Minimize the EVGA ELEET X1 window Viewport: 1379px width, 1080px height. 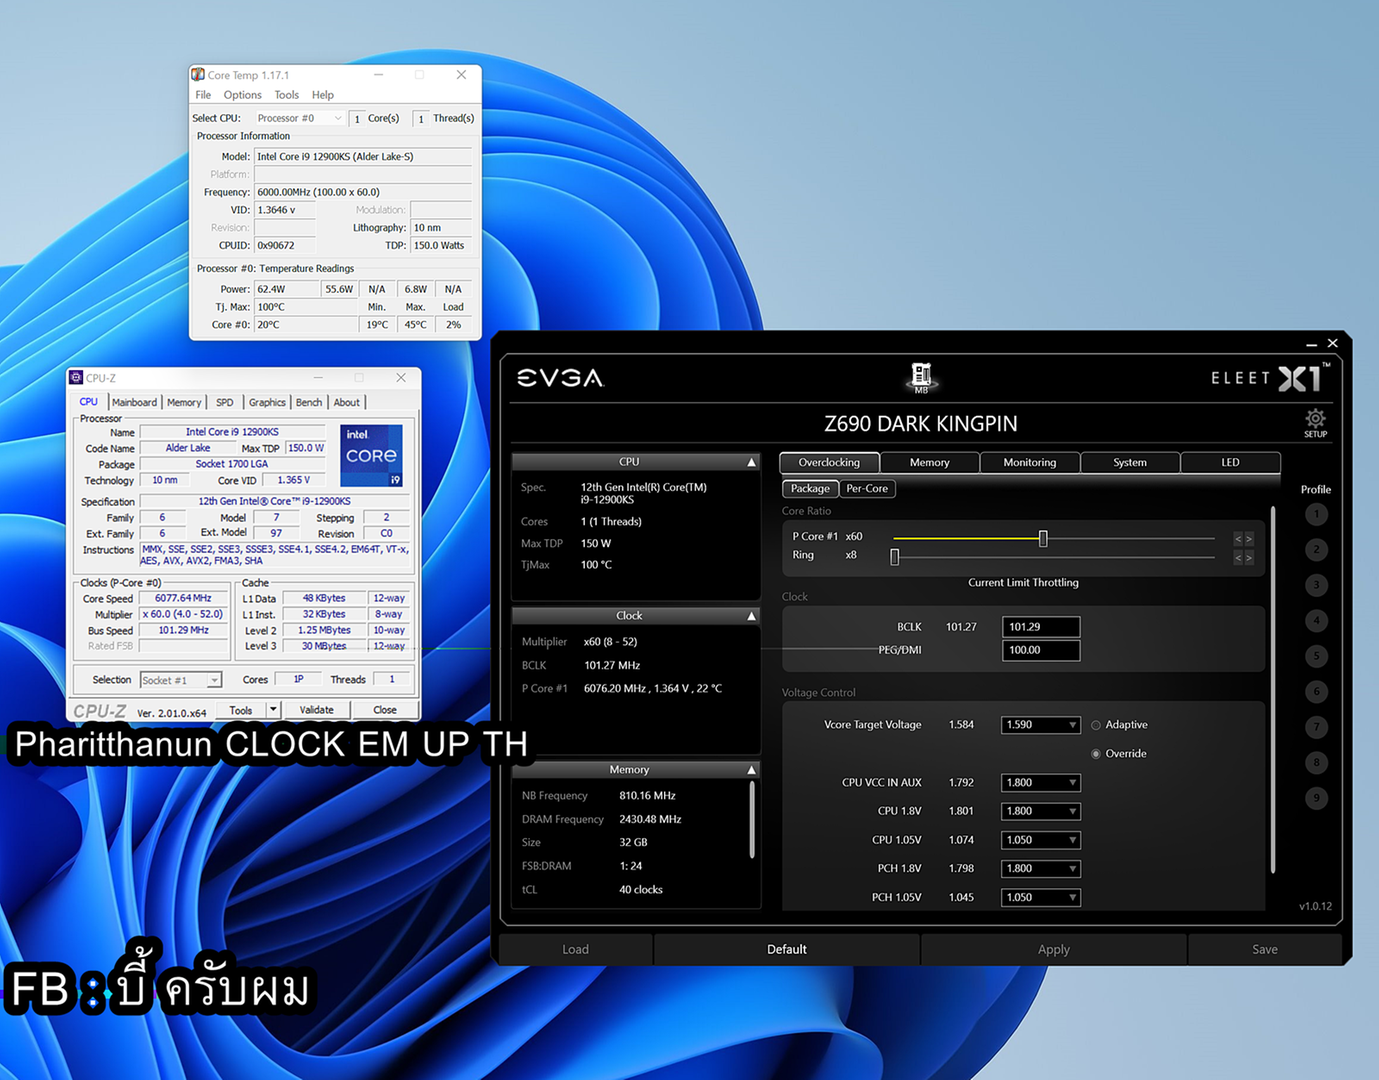click(1311, 344)
